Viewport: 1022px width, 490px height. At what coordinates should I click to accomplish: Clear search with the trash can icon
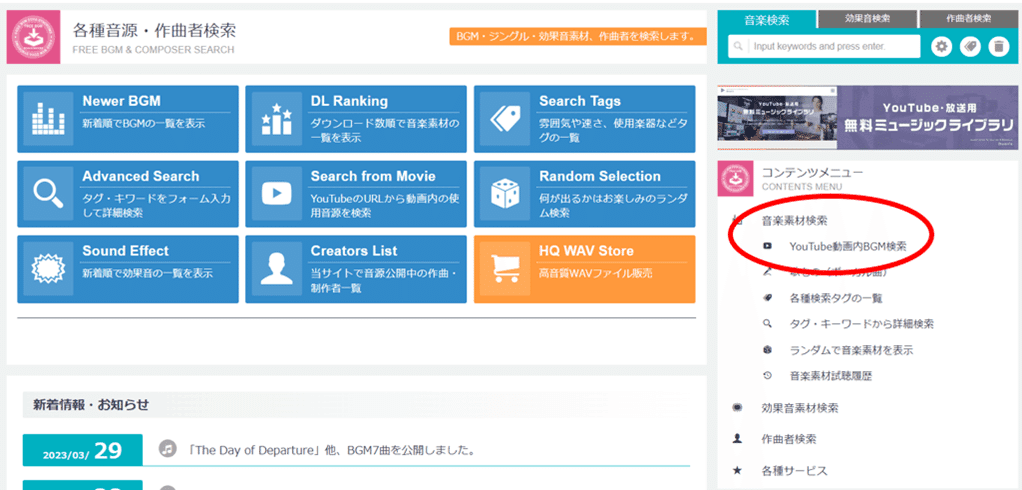[999, 47]
